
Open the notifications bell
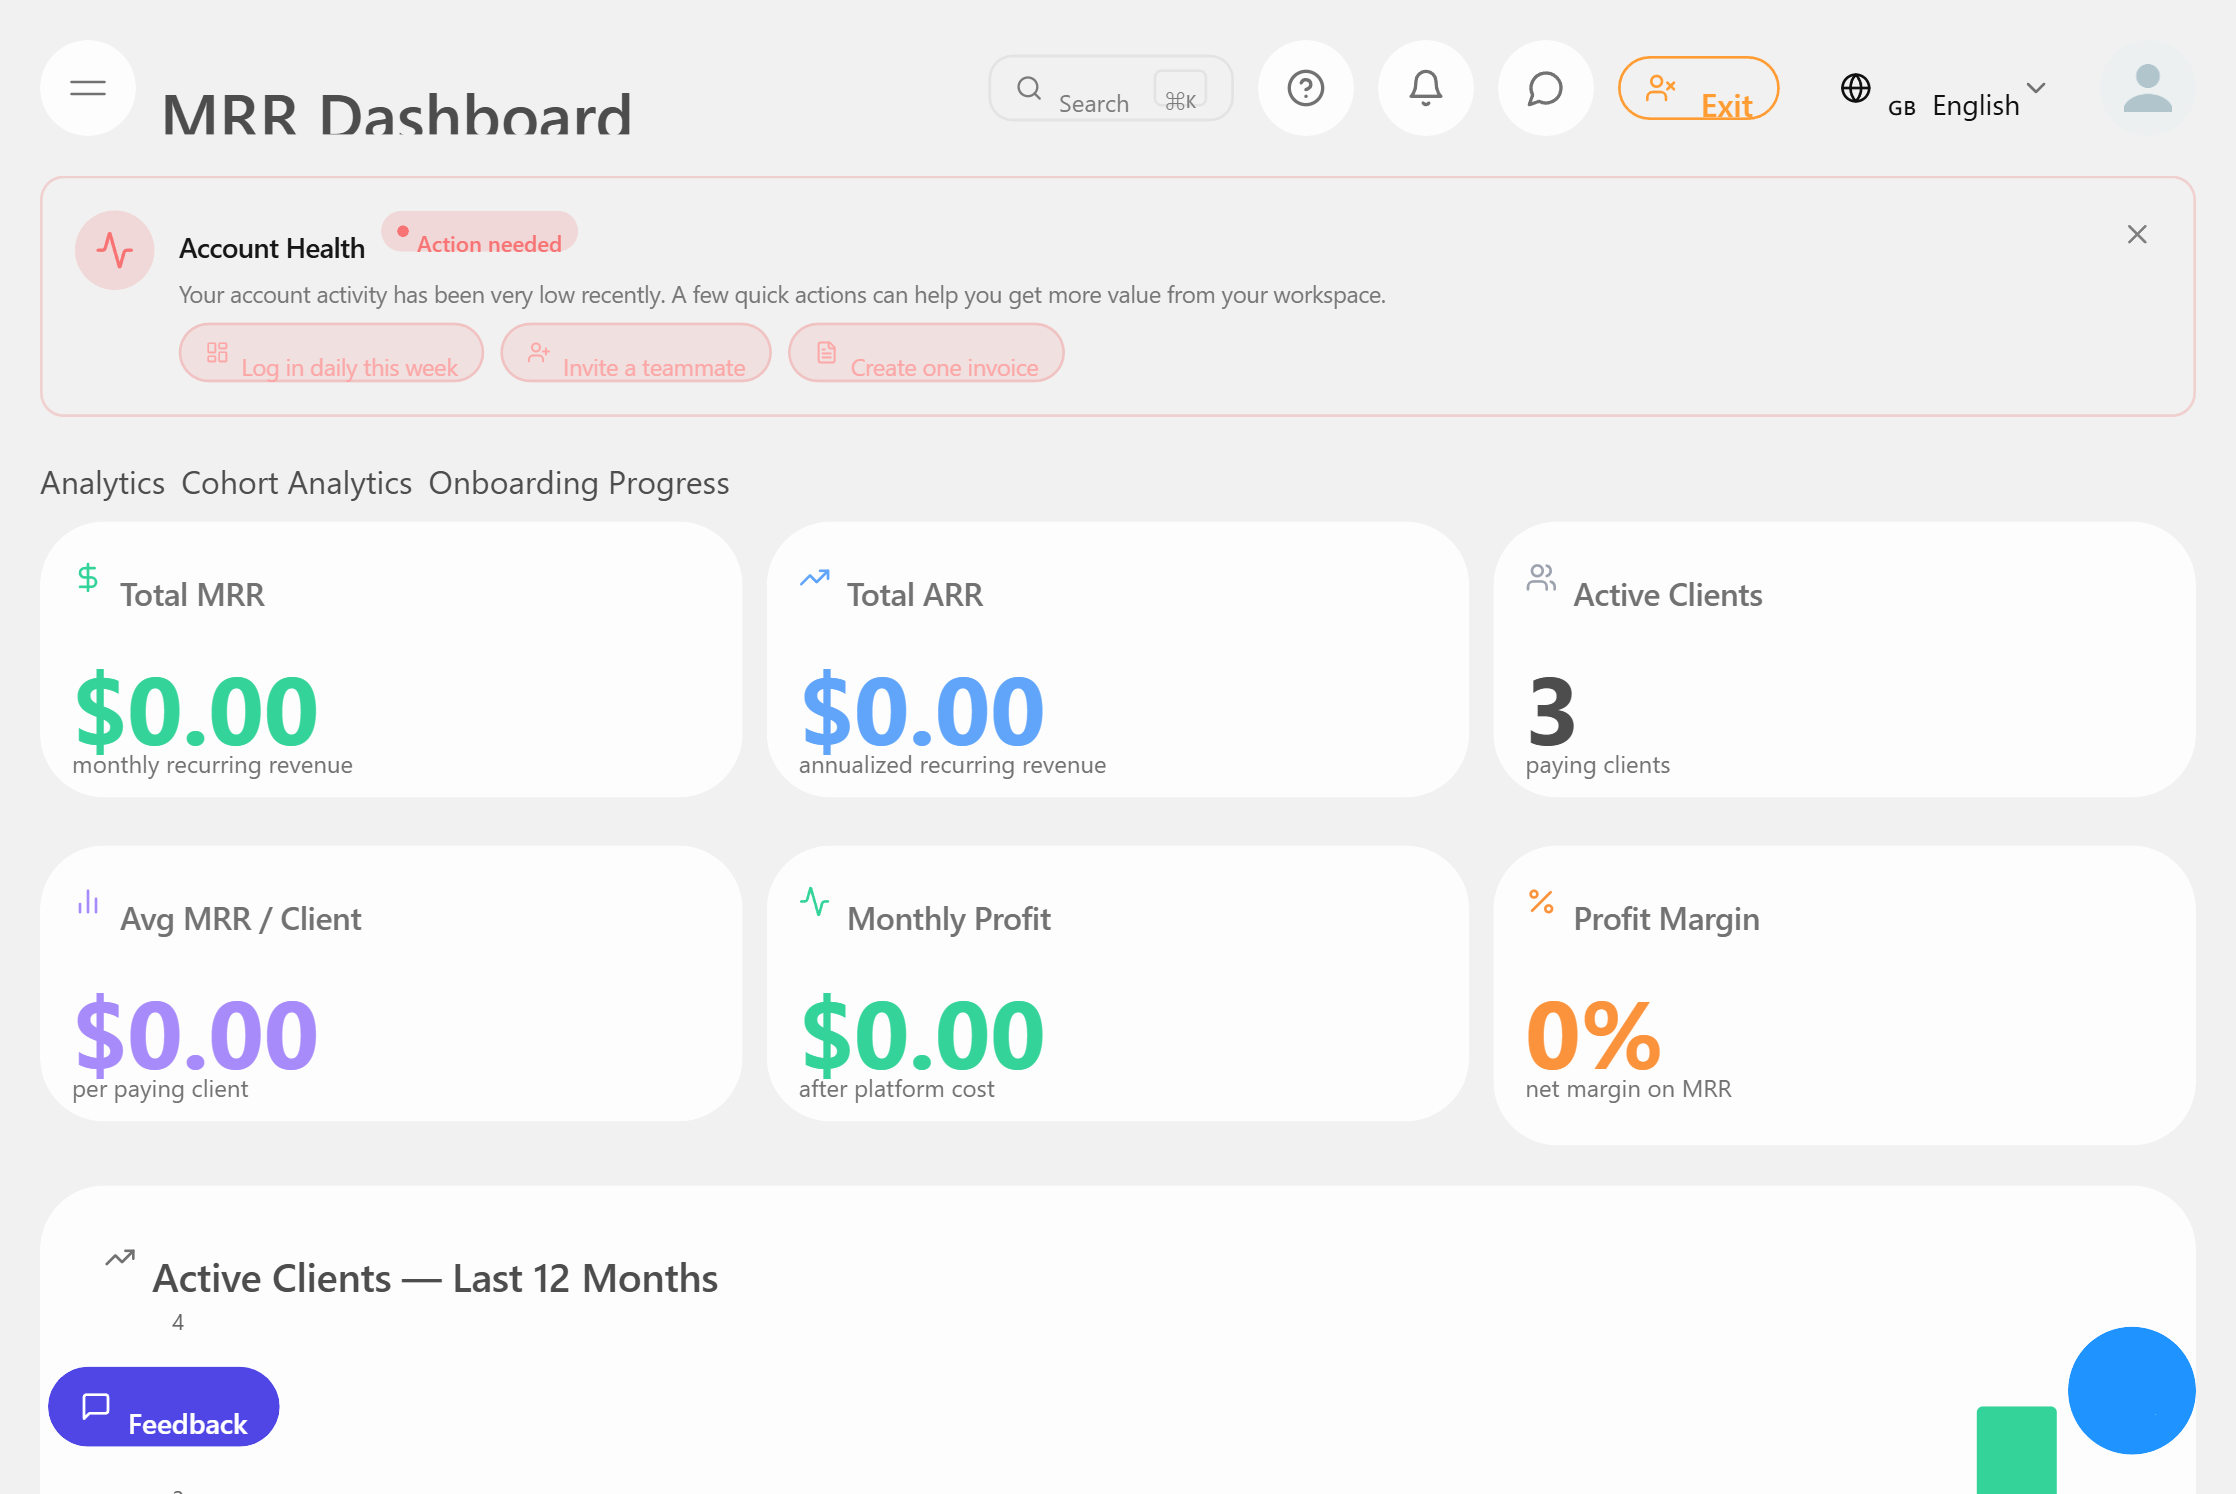point(1425,88)
